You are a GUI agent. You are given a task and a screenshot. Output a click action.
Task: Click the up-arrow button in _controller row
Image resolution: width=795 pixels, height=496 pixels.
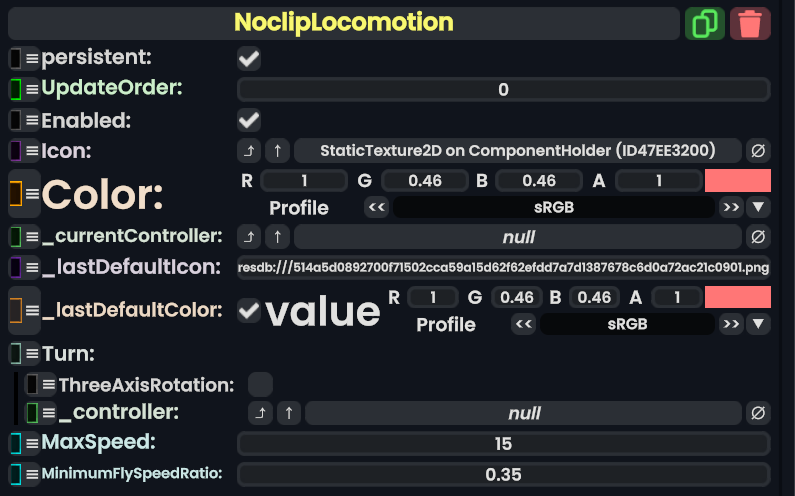[288, 413]
